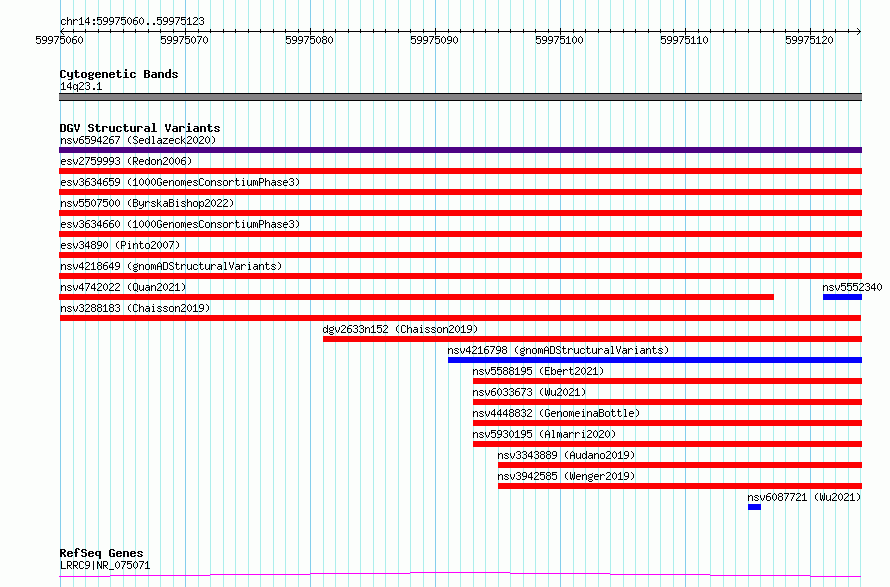The image size is (890, 587).
Task: Open variant nsv5588195 (Ebert2021)
Action: coord(538,371)
